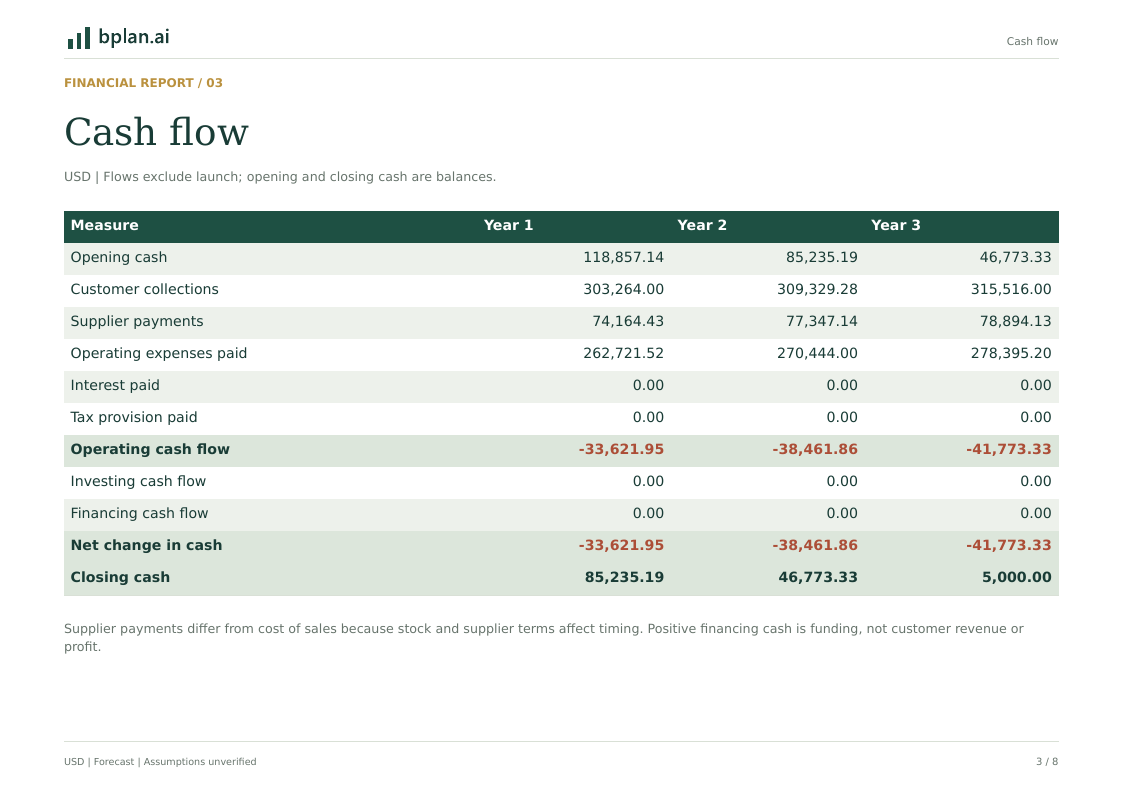Click Closing cash value 5,000.00
Image resolution: width=1123 pixels, height=794 pixels.
1017,578
